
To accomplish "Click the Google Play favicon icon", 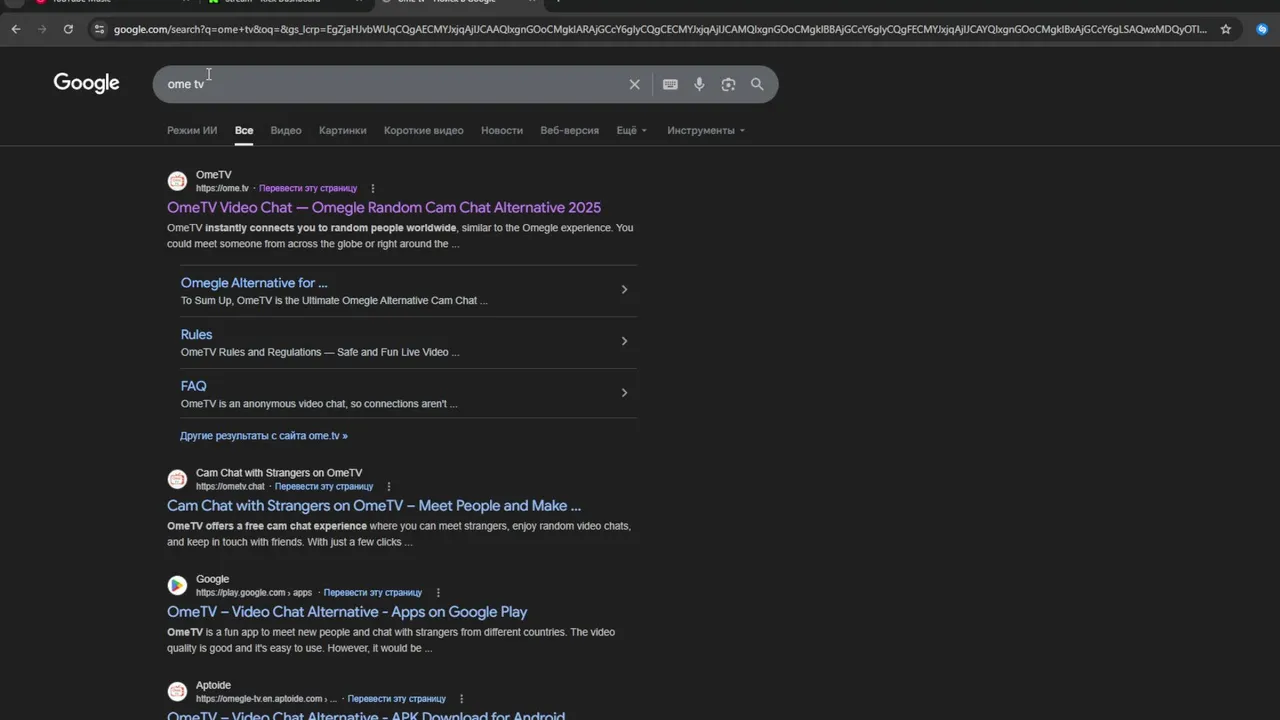I will 177,585.
